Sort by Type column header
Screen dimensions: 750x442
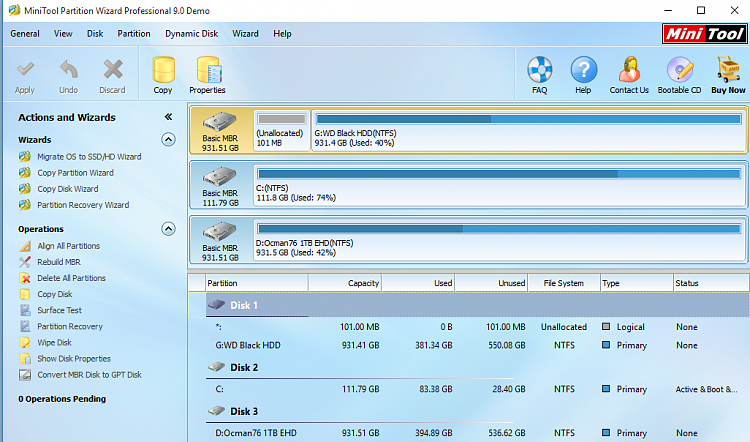point(637,283)
